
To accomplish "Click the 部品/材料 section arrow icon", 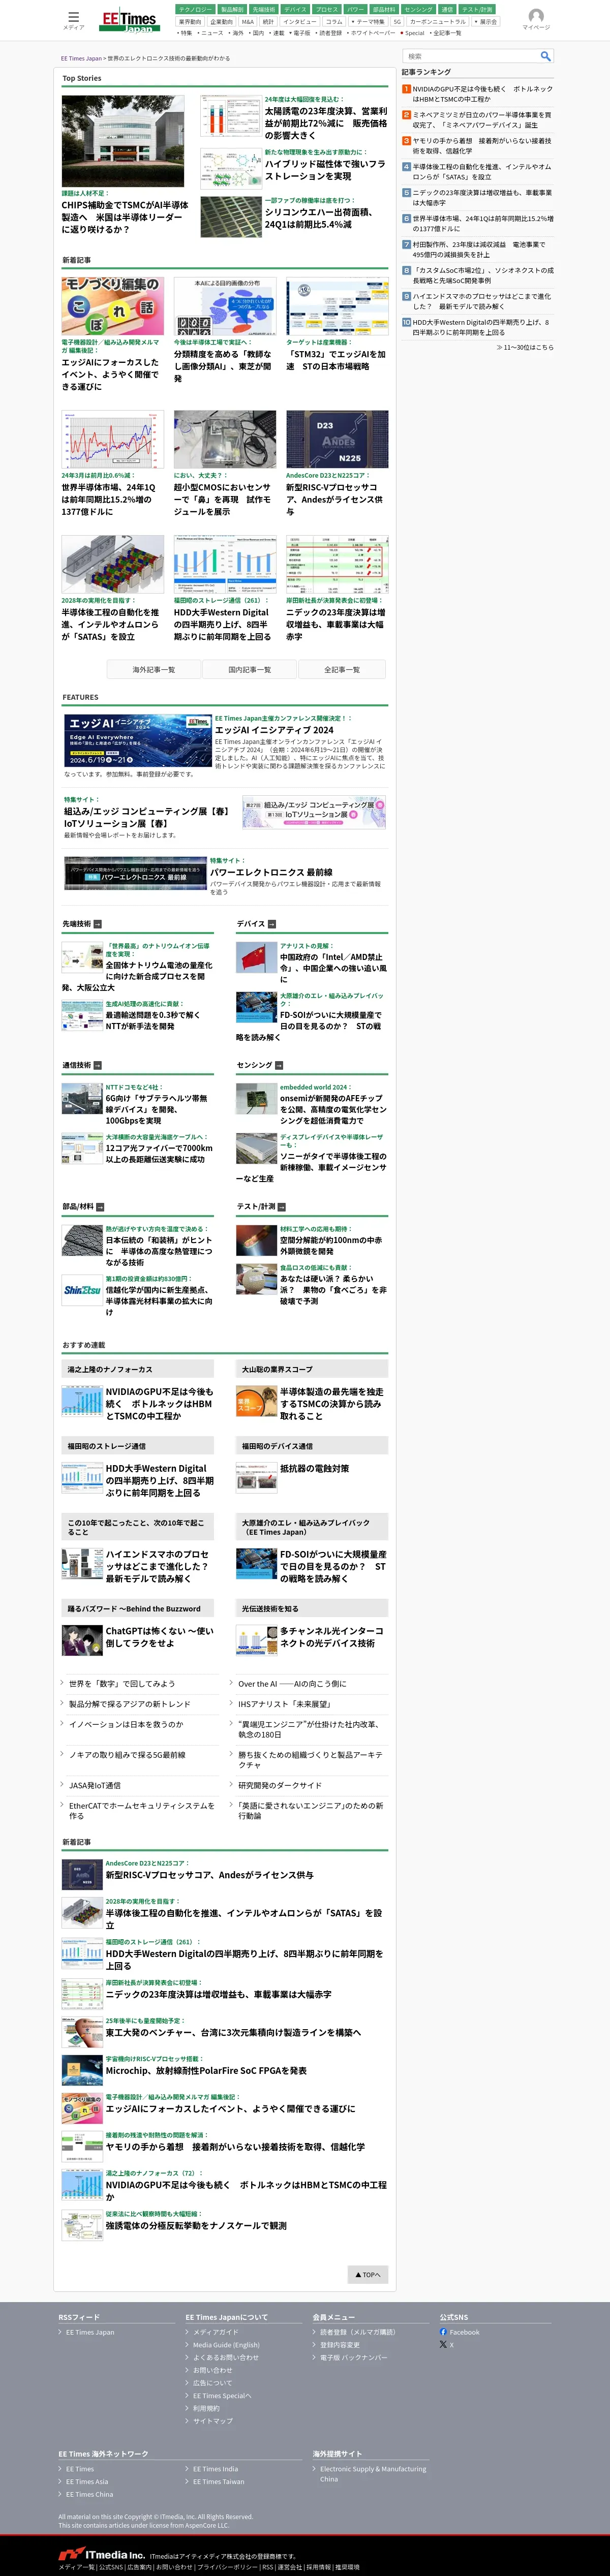I will [100, 1207].
